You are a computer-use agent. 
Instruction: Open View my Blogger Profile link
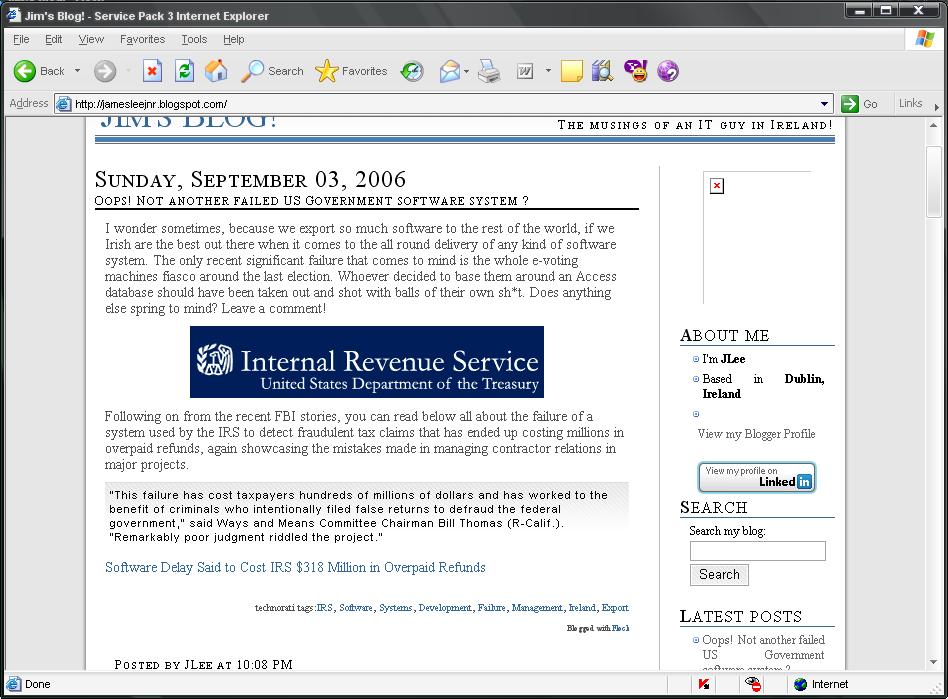(756, 434)
